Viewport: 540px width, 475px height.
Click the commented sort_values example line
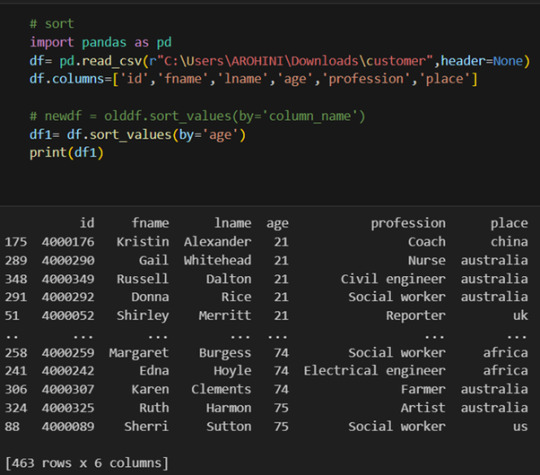pyautogui.click(x=197, y=116)
